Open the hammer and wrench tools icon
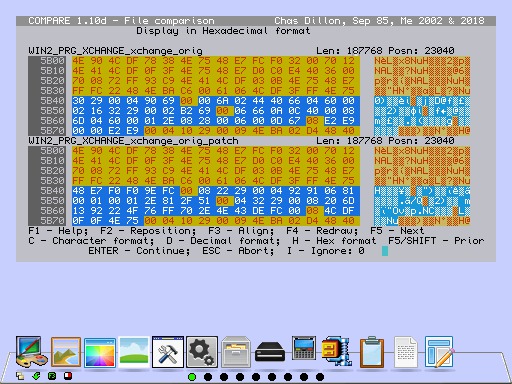Image resolution: width=512 pixels, height=384 pixels. click(x=168, y=352)
